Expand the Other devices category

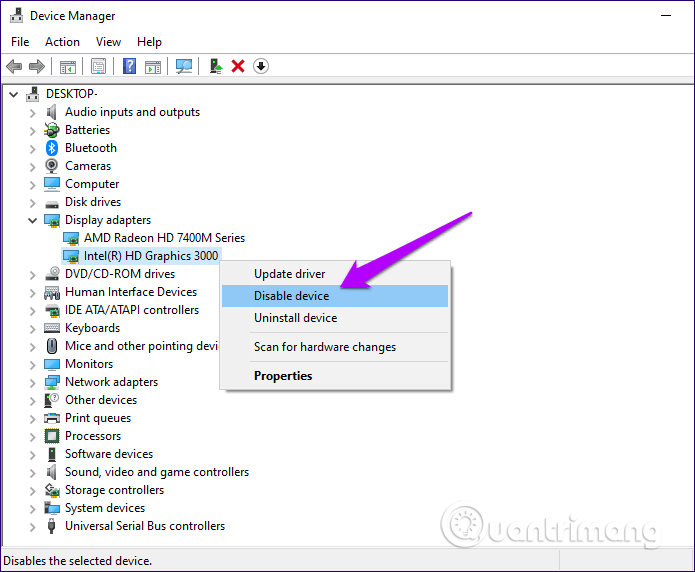32,401
